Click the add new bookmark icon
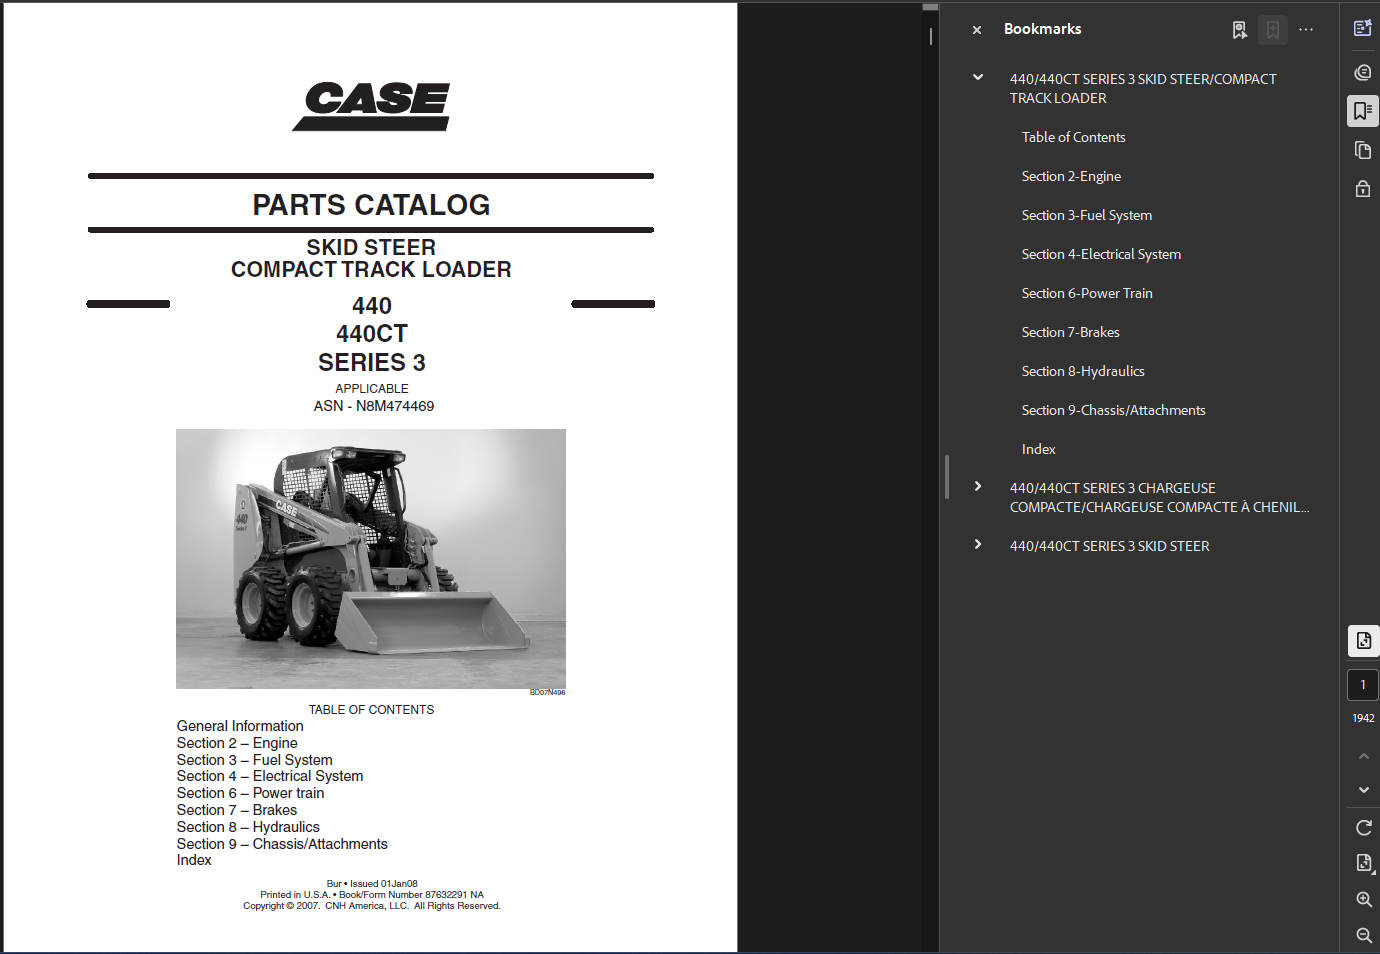The width and height of the screenshot is (1380, 954). [1273, 30]
